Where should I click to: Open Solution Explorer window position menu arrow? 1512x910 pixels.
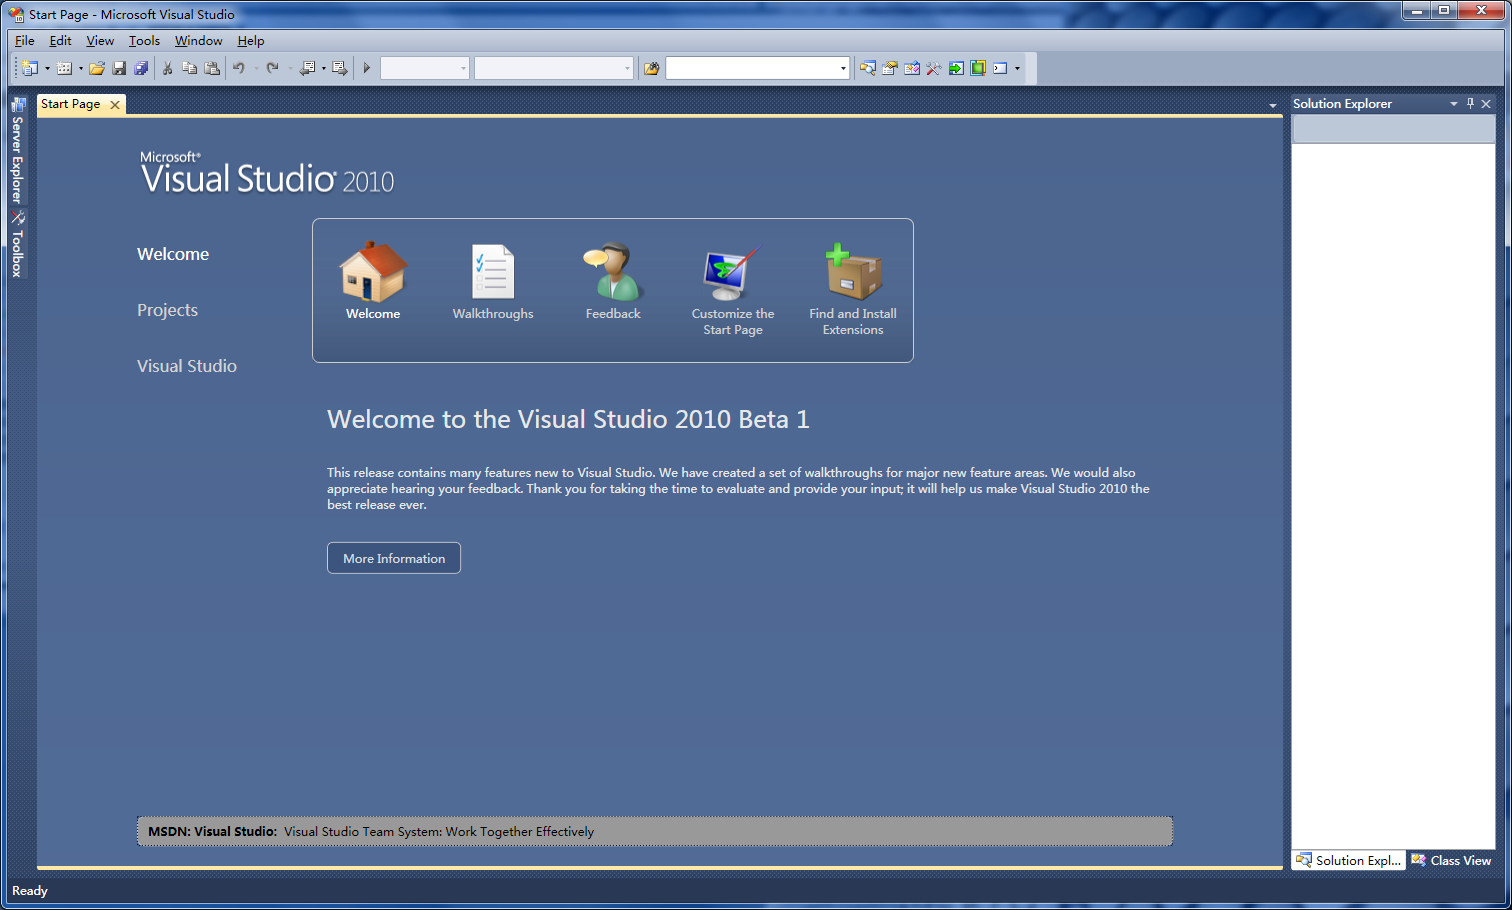tap(1454, 104)
